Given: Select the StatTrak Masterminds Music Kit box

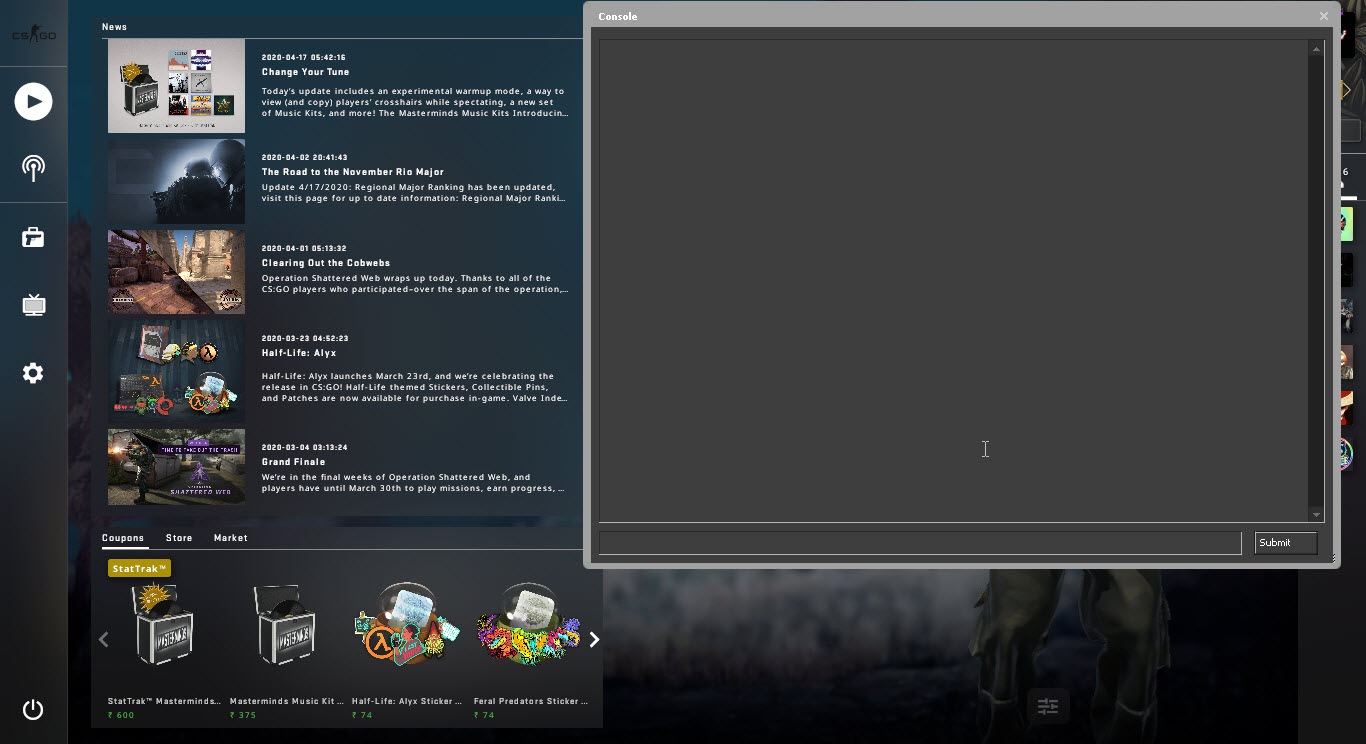Looking at the screenshot, I should [162, 625].
